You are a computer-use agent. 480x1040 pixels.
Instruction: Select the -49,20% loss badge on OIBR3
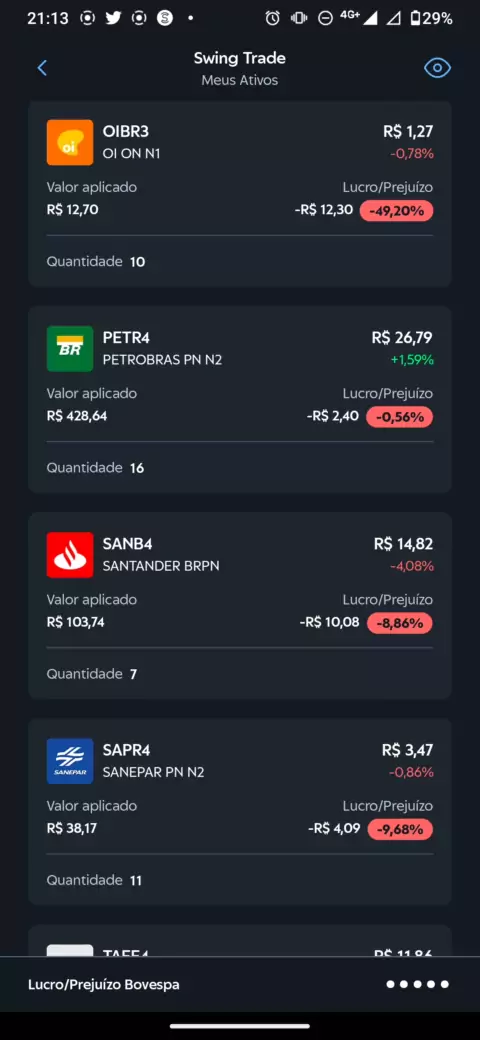396,211
